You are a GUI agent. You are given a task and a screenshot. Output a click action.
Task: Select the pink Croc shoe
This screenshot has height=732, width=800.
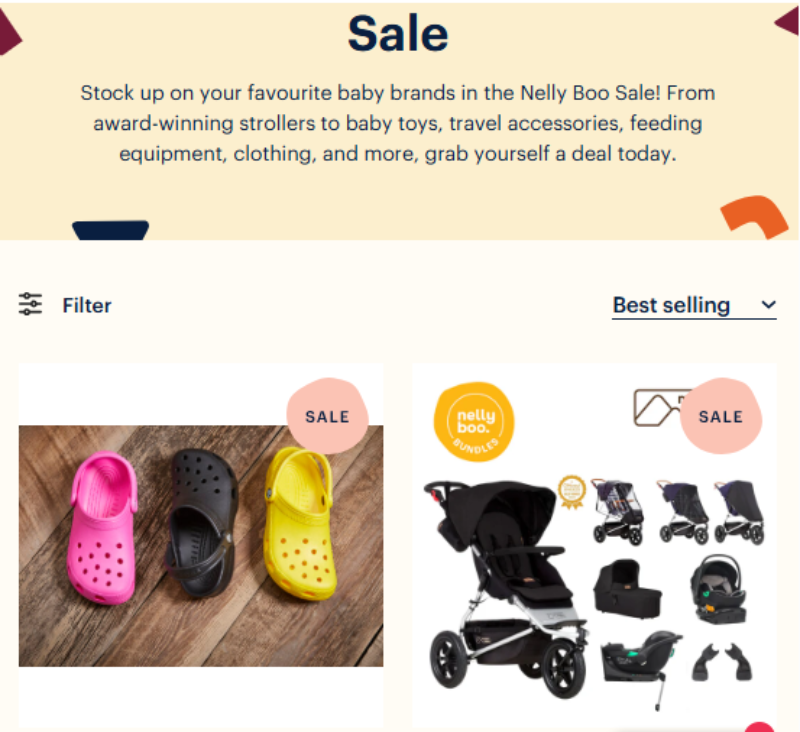click(x=103, y=527)
